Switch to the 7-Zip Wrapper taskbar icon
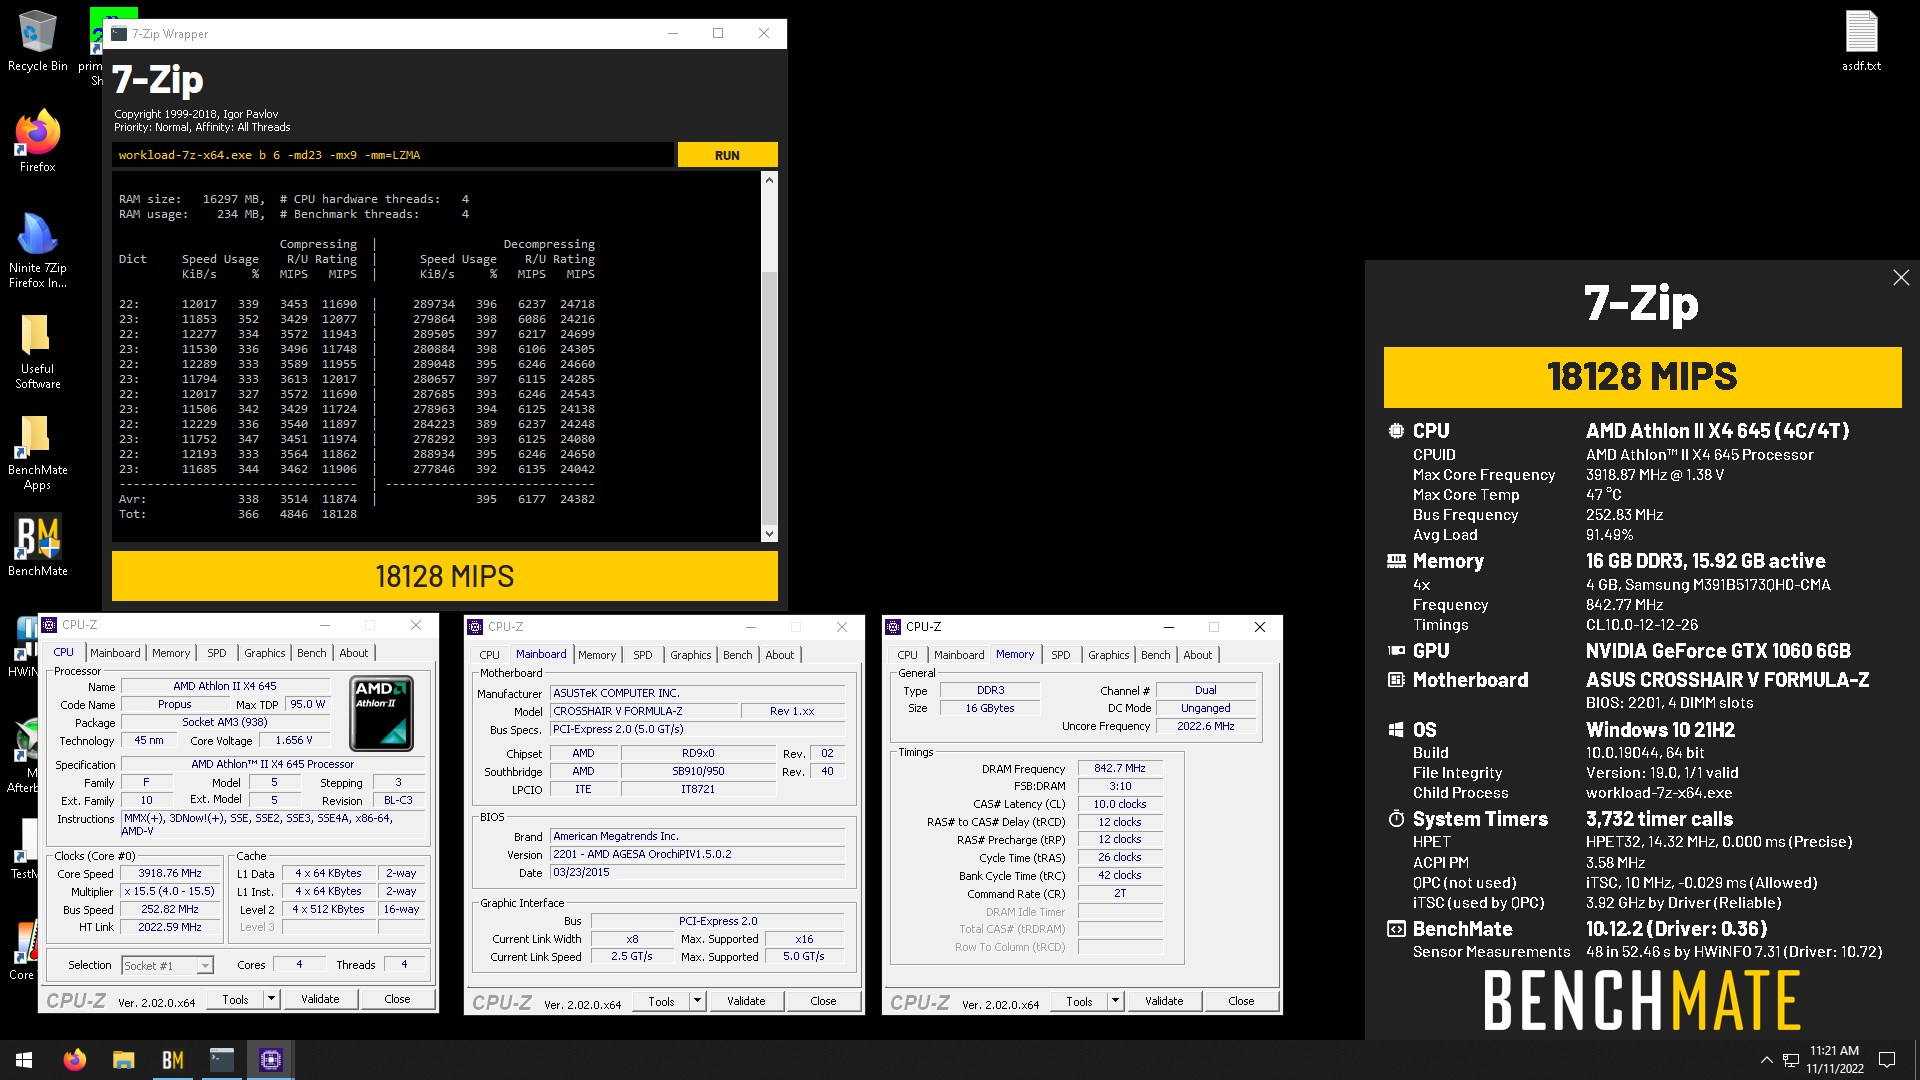Image resolution: width=1920 pixels, height=1080 pixels. tap(221, 1060)
